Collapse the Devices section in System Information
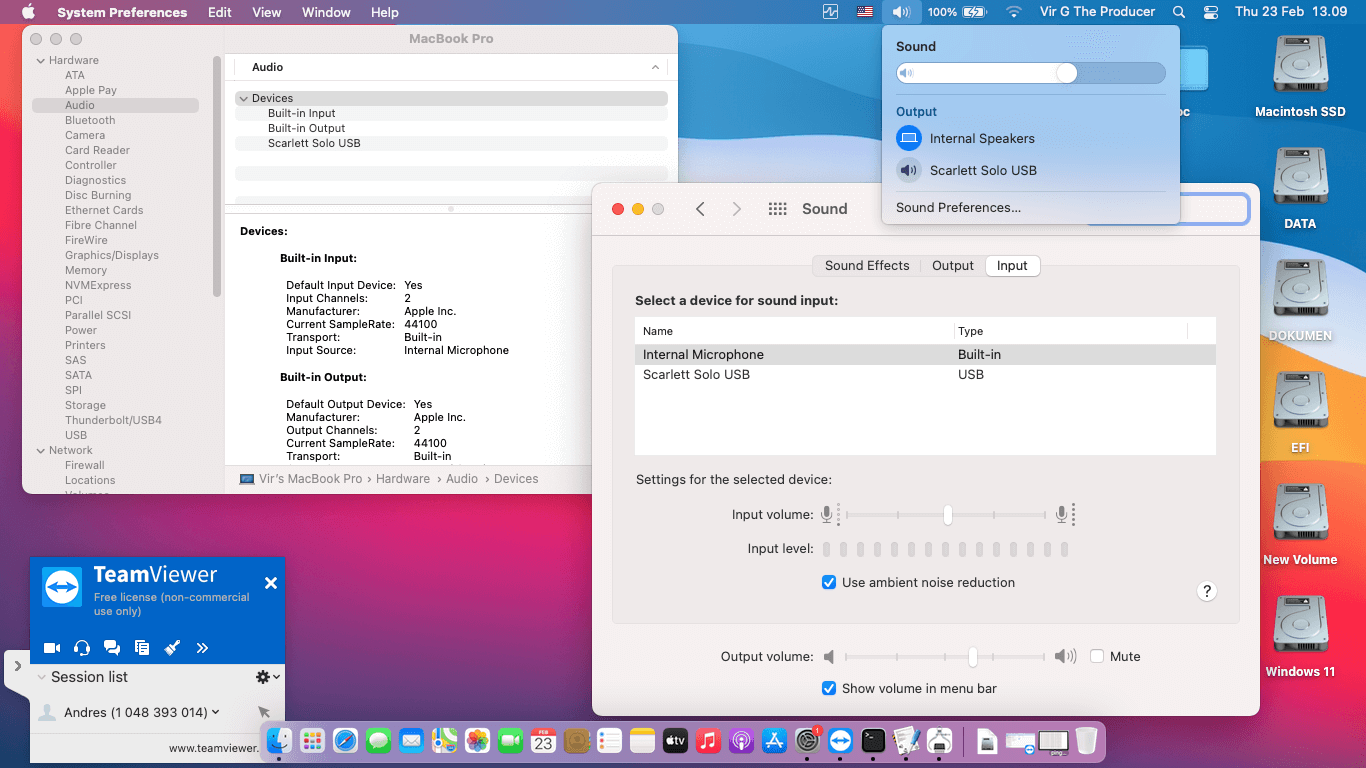Screen dimensions: 1366x768 (243, 98)
